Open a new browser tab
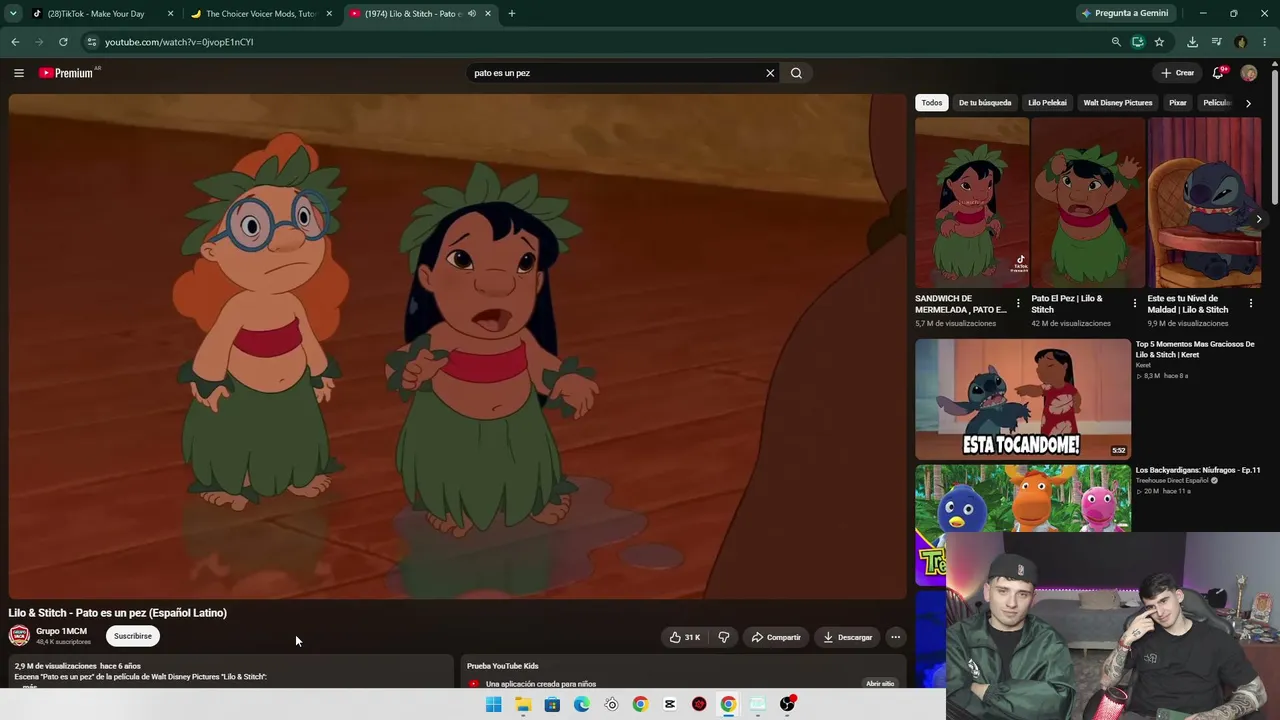Image resolution: width=1280 pixels, height=720 pixels. [511, 14]
